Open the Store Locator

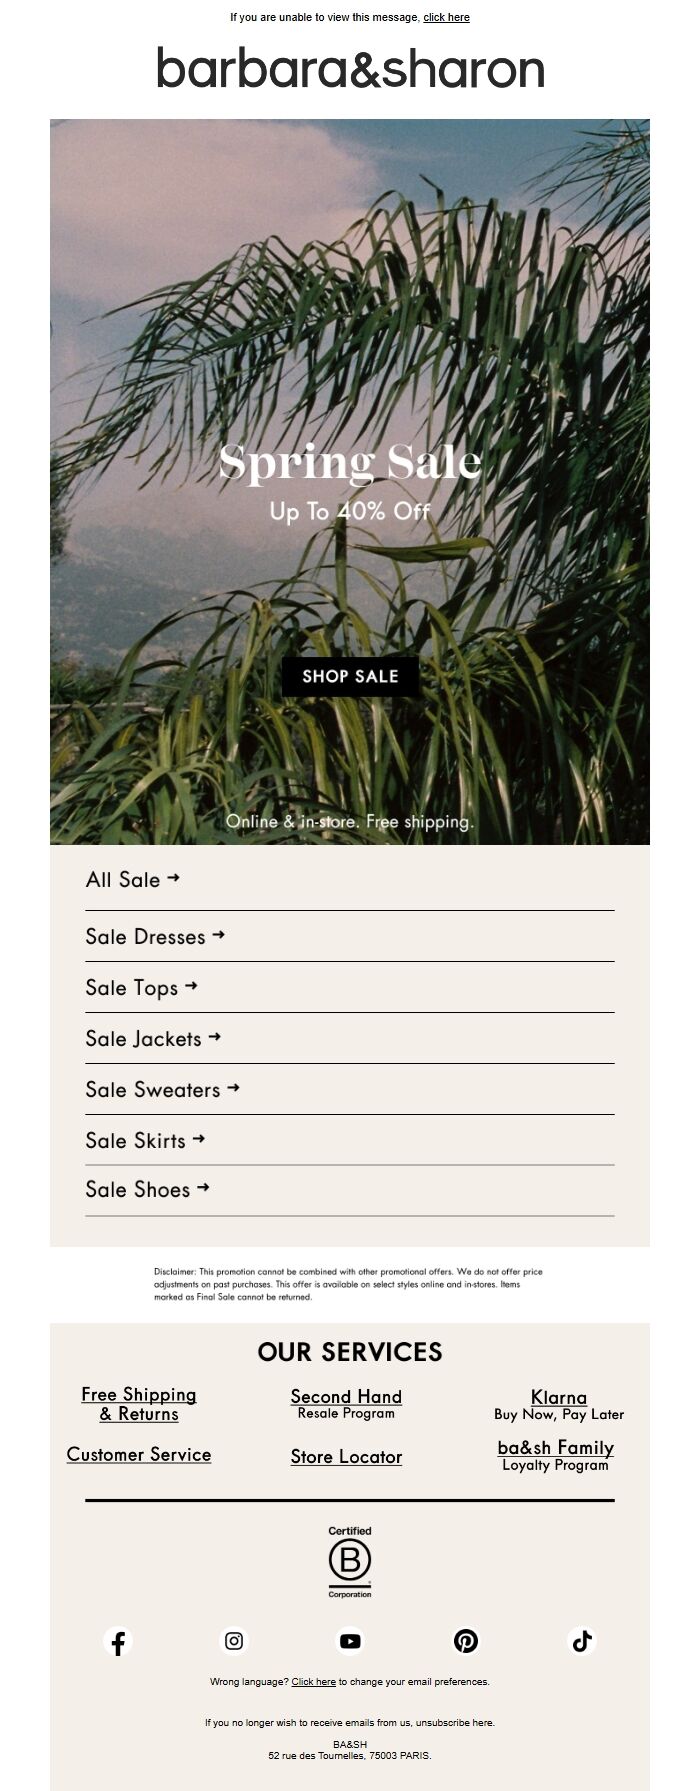pyautogui.click(x=347, y=1456)
